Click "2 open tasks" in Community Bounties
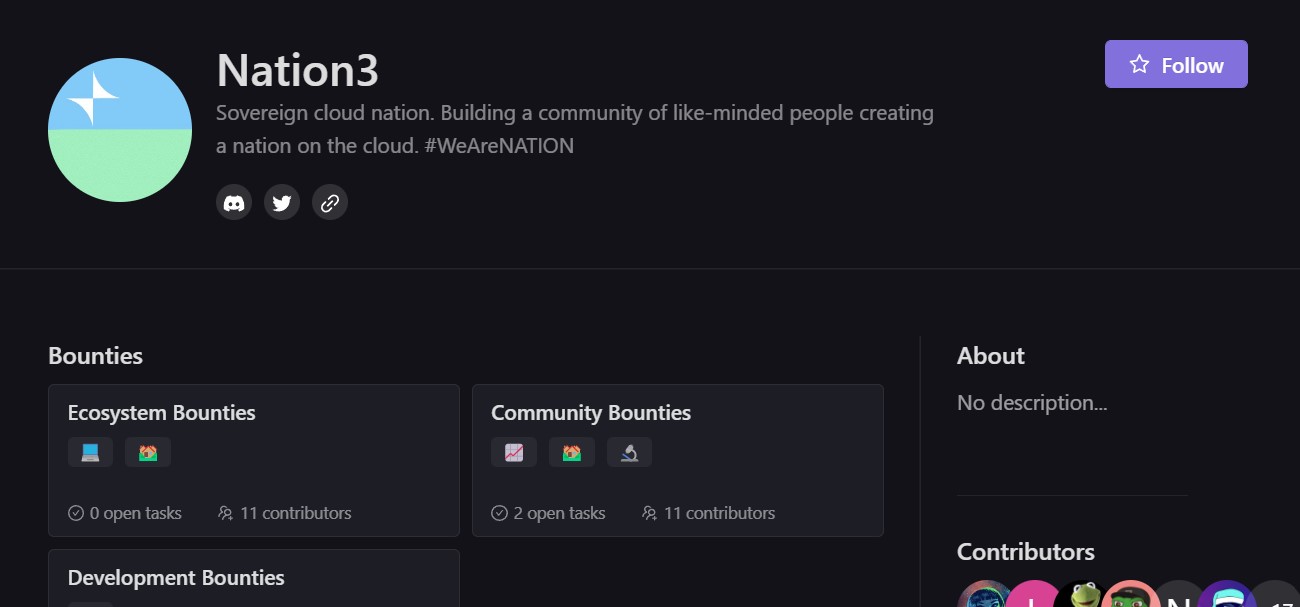The height and width of the screenshot is (607, 1300). [549, 513]
